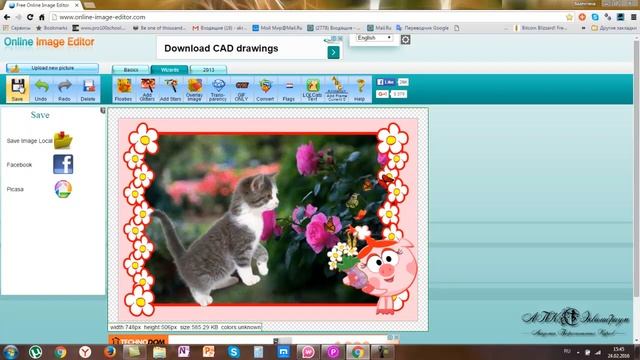This screenshot has width=640, height=360.
Task: Open Skype from taskbar
Action: tap(233, 352)
